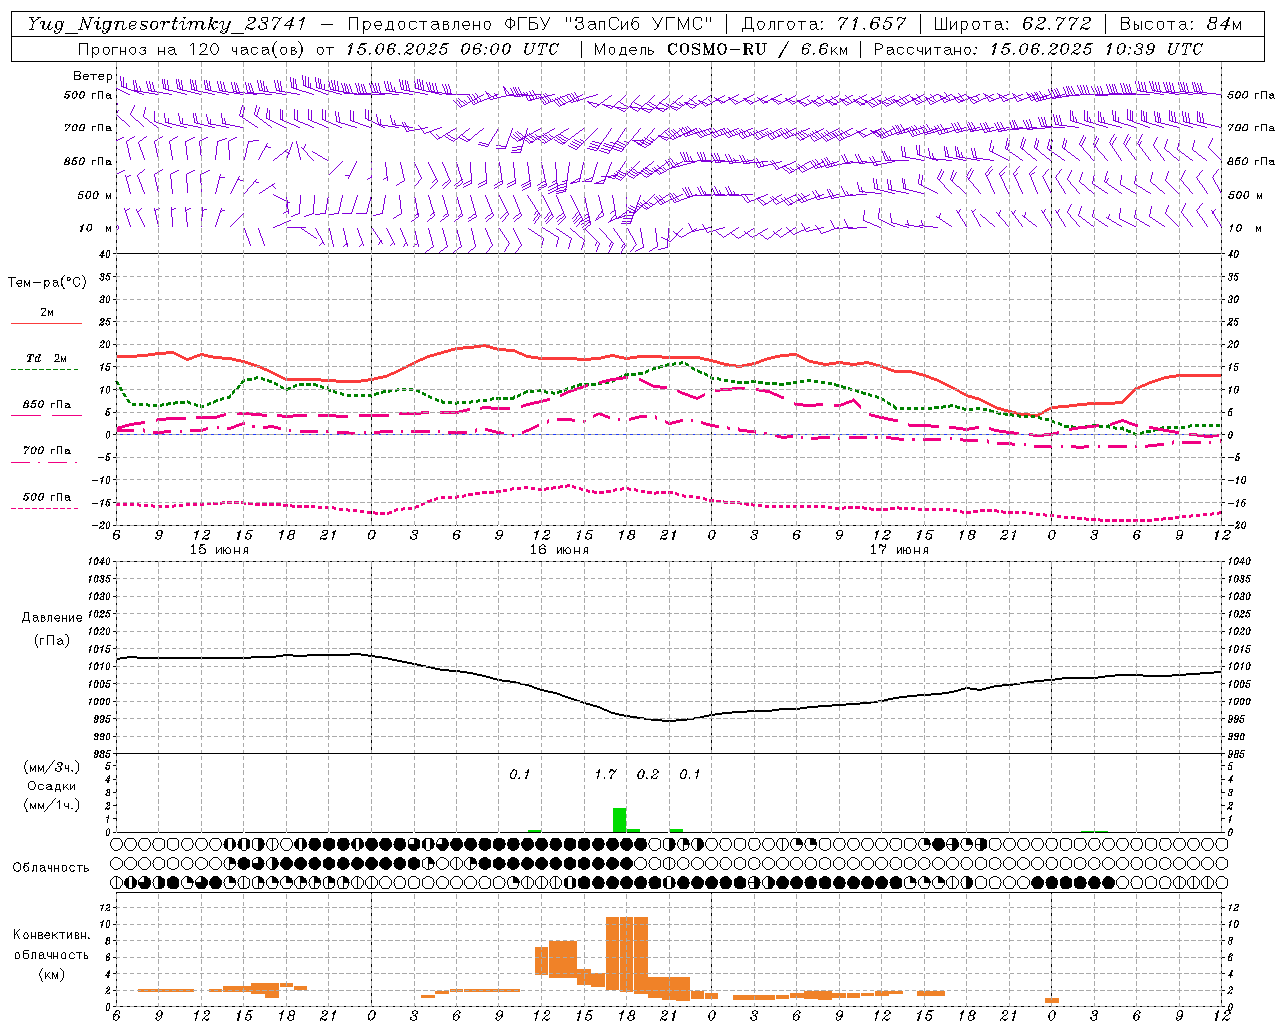
Task: Click the 16 июня date label
Action: 559,550
